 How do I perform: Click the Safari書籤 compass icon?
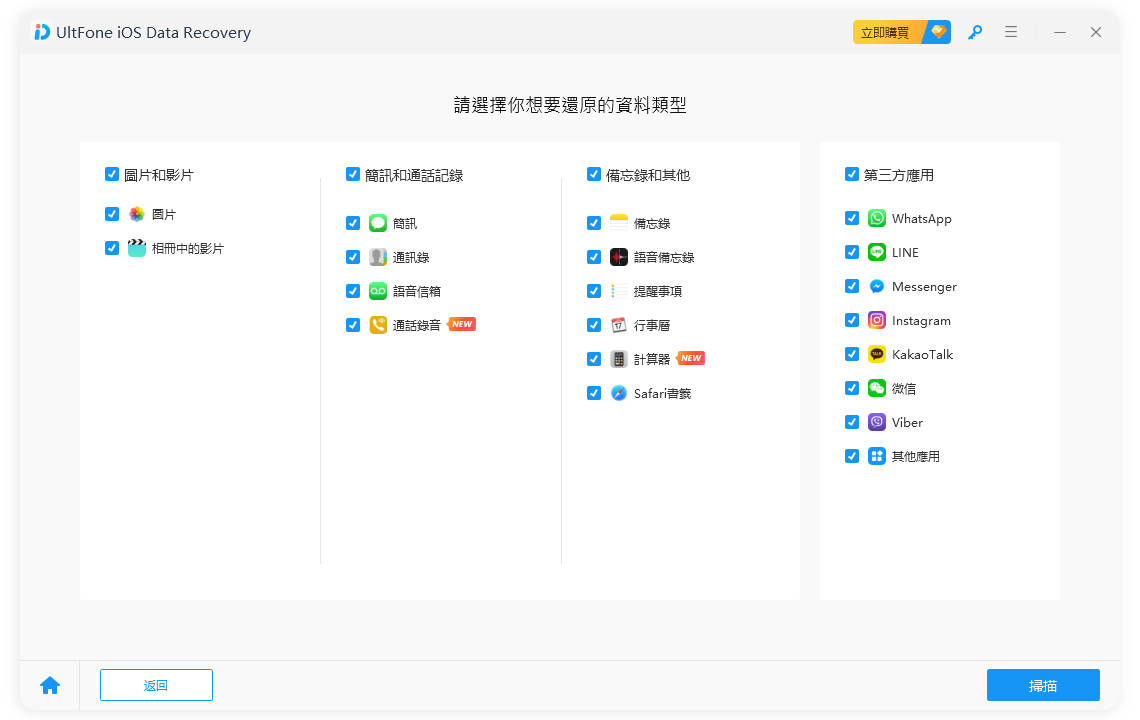tap(619, 393)
